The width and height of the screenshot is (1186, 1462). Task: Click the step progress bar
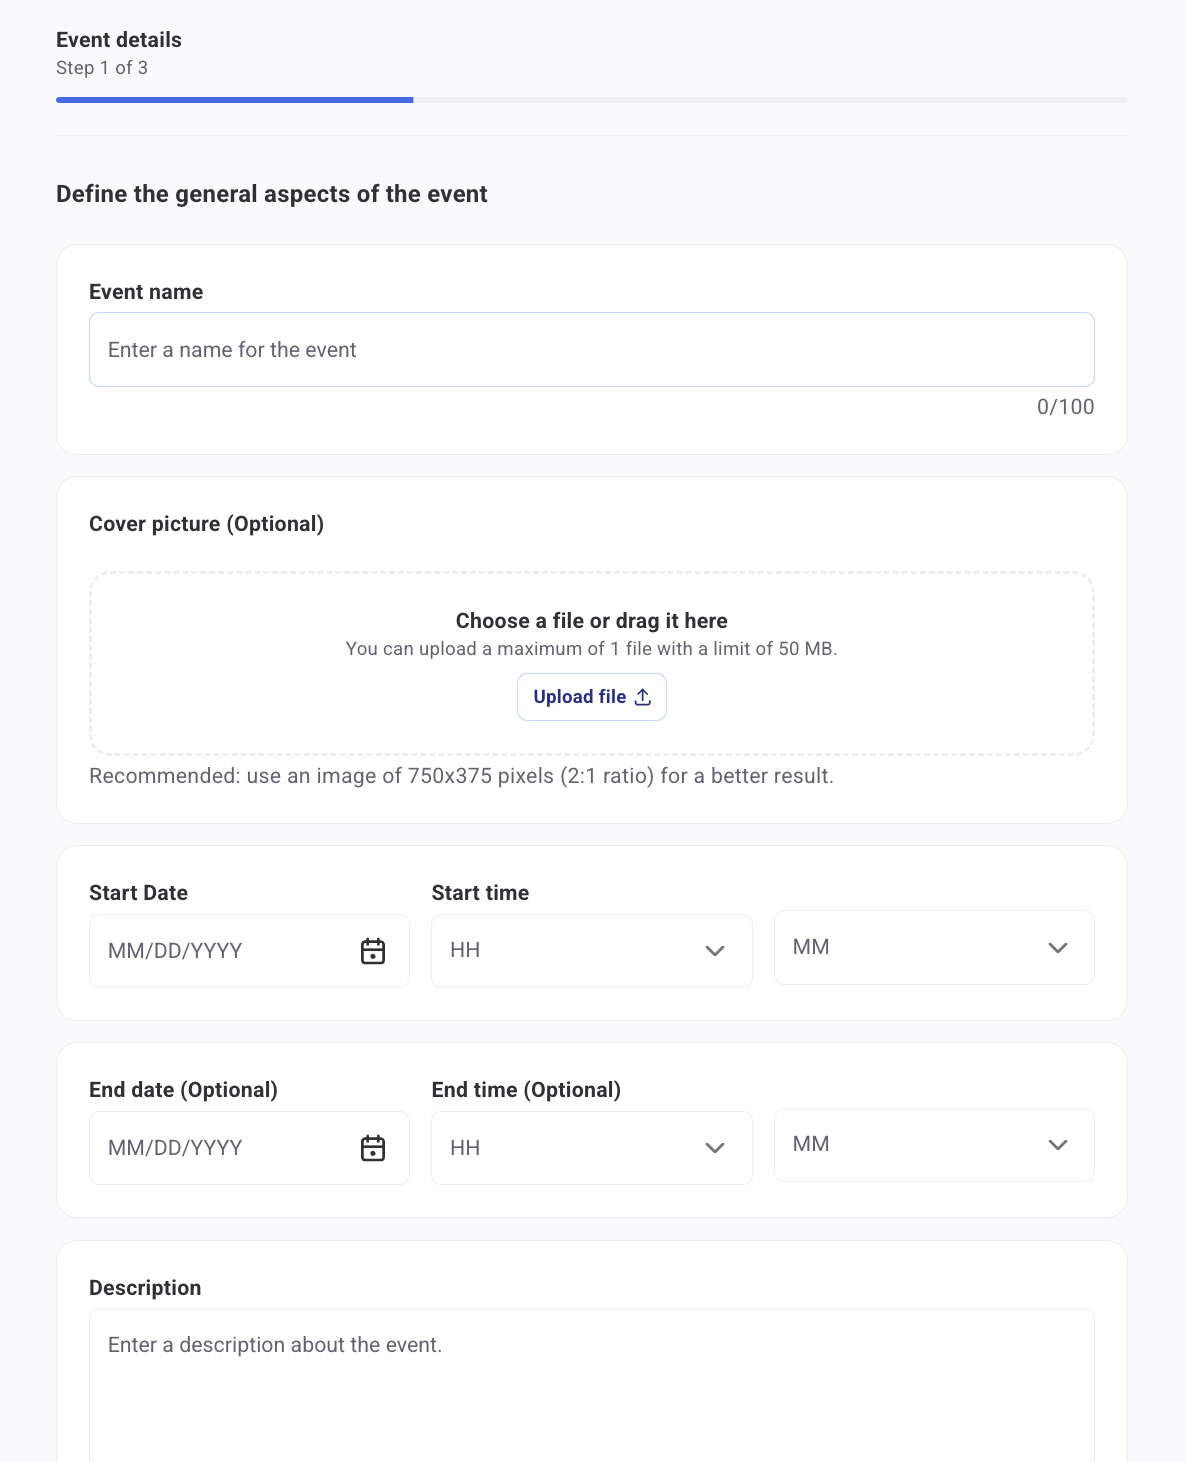point(591,100)
